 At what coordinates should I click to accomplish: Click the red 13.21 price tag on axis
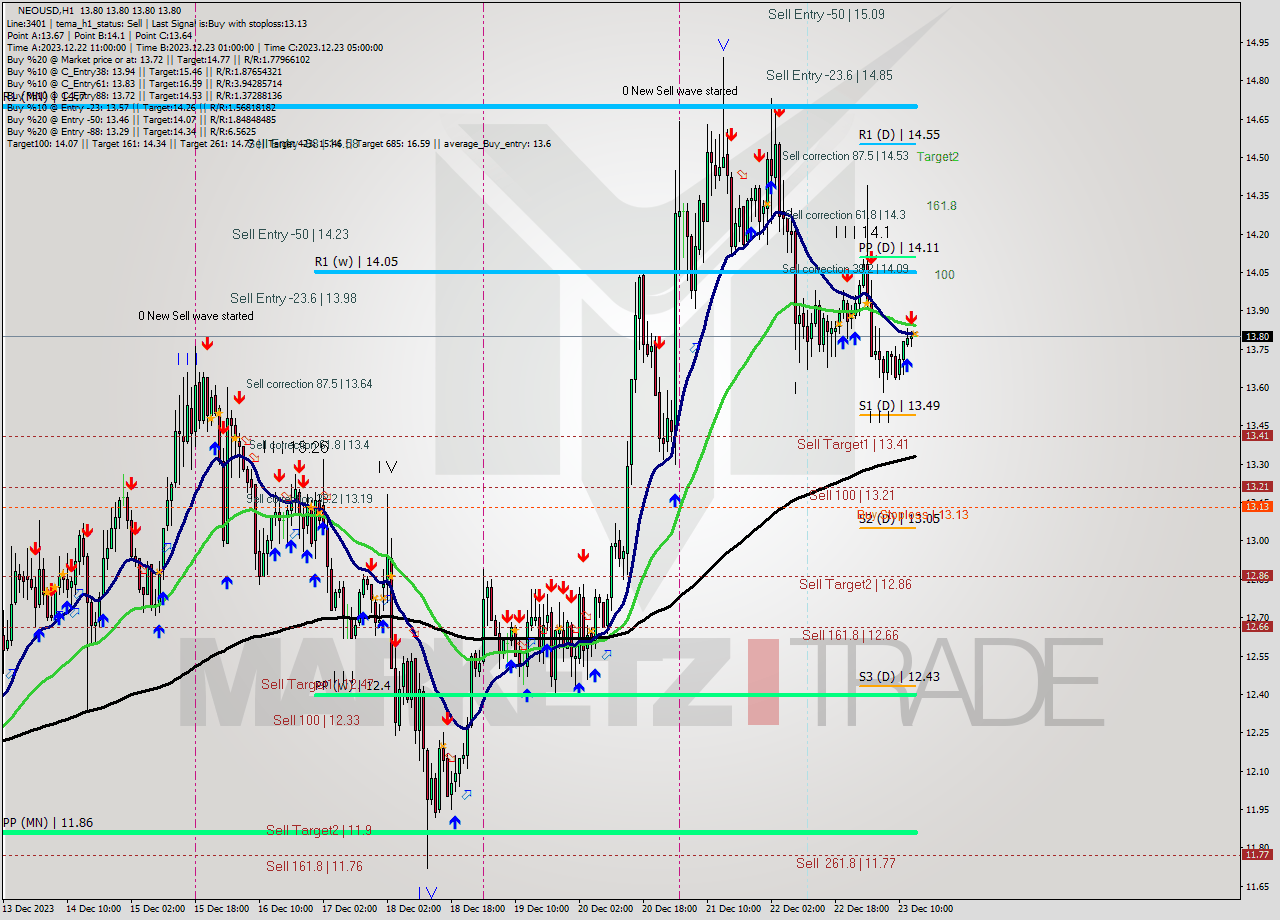[1257, 487]
